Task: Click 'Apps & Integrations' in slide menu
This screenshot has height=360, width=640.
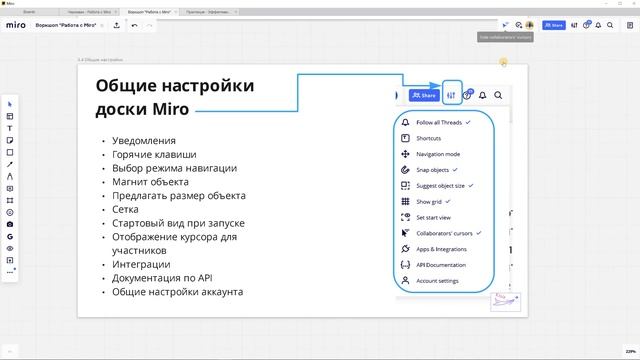Action: tap(441, 249)
